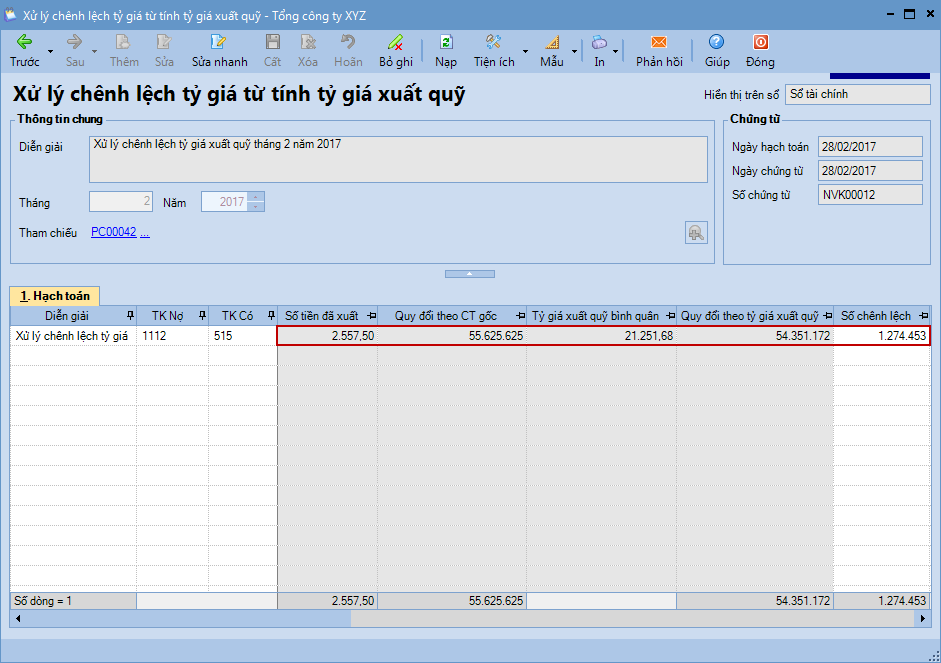Click the Số dòng = 1 footer
Viewport: 941px width, 663px height.
coord(73,601)
